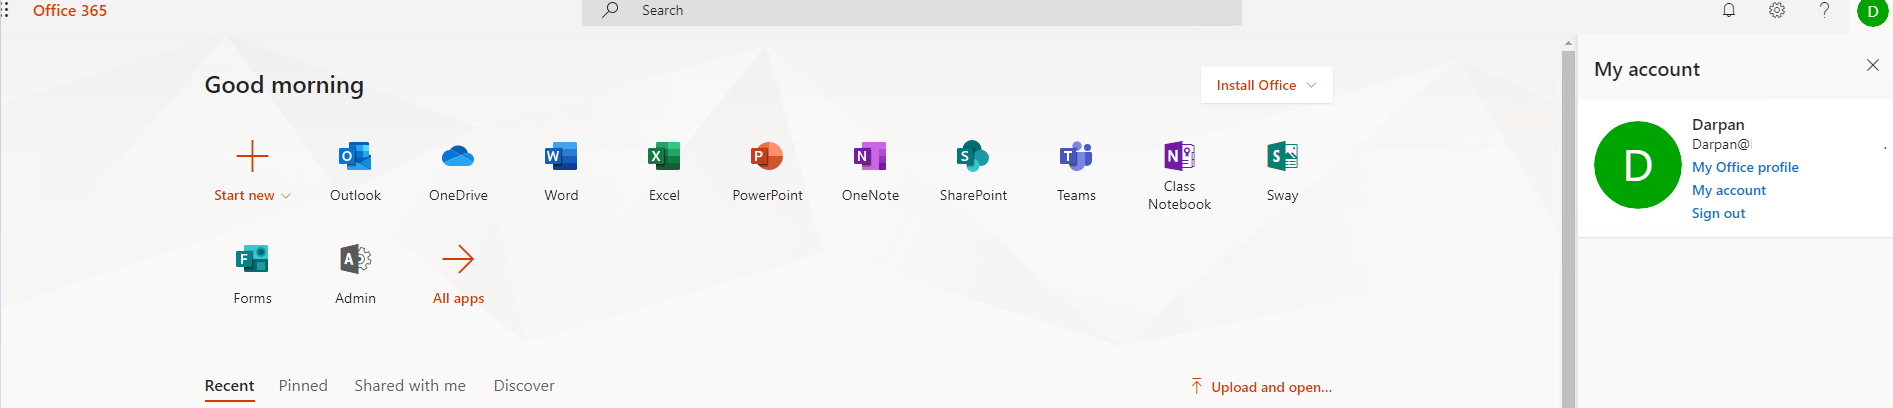Launch PowerPoint from the app row
Screen dimensions: 1893x408
pos(767,170)
